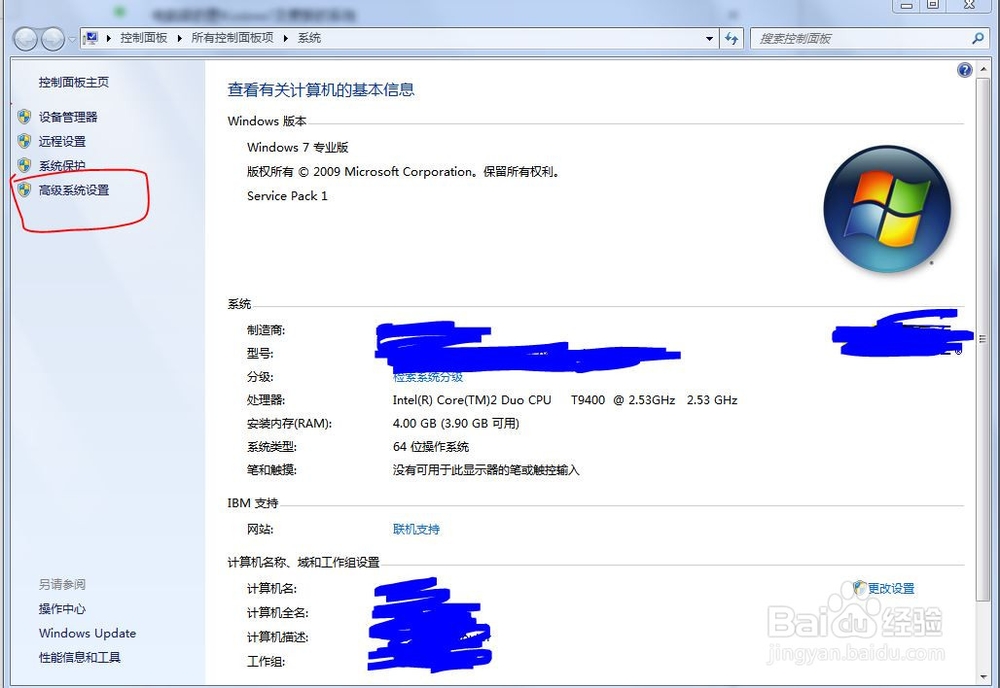
Task: Click the 4.00 GB (3.90 GB 可用) value
Action: coord(456,423)
